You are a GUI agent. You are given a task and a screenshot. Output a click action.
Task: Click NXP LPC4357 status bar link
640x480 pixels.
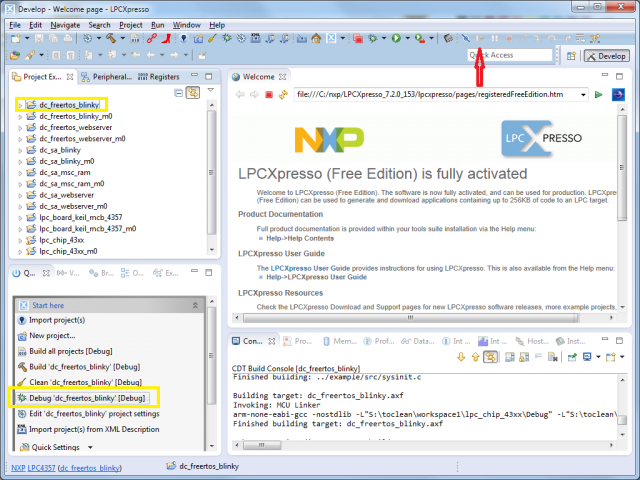tap(33, 468)
